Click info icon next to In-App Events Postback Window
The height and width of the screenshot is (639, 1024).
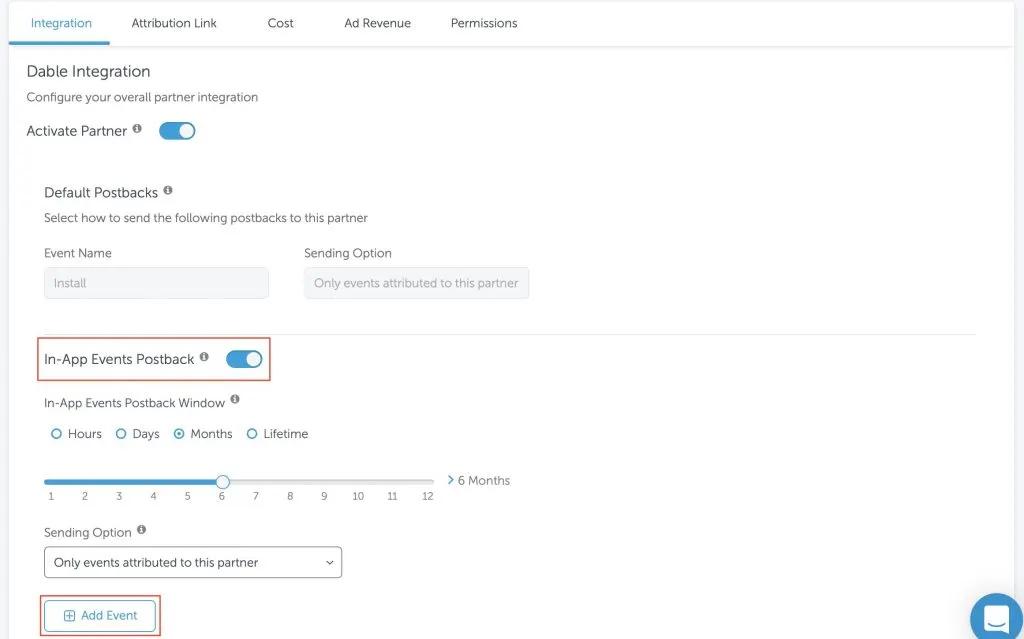pos(235,400)
